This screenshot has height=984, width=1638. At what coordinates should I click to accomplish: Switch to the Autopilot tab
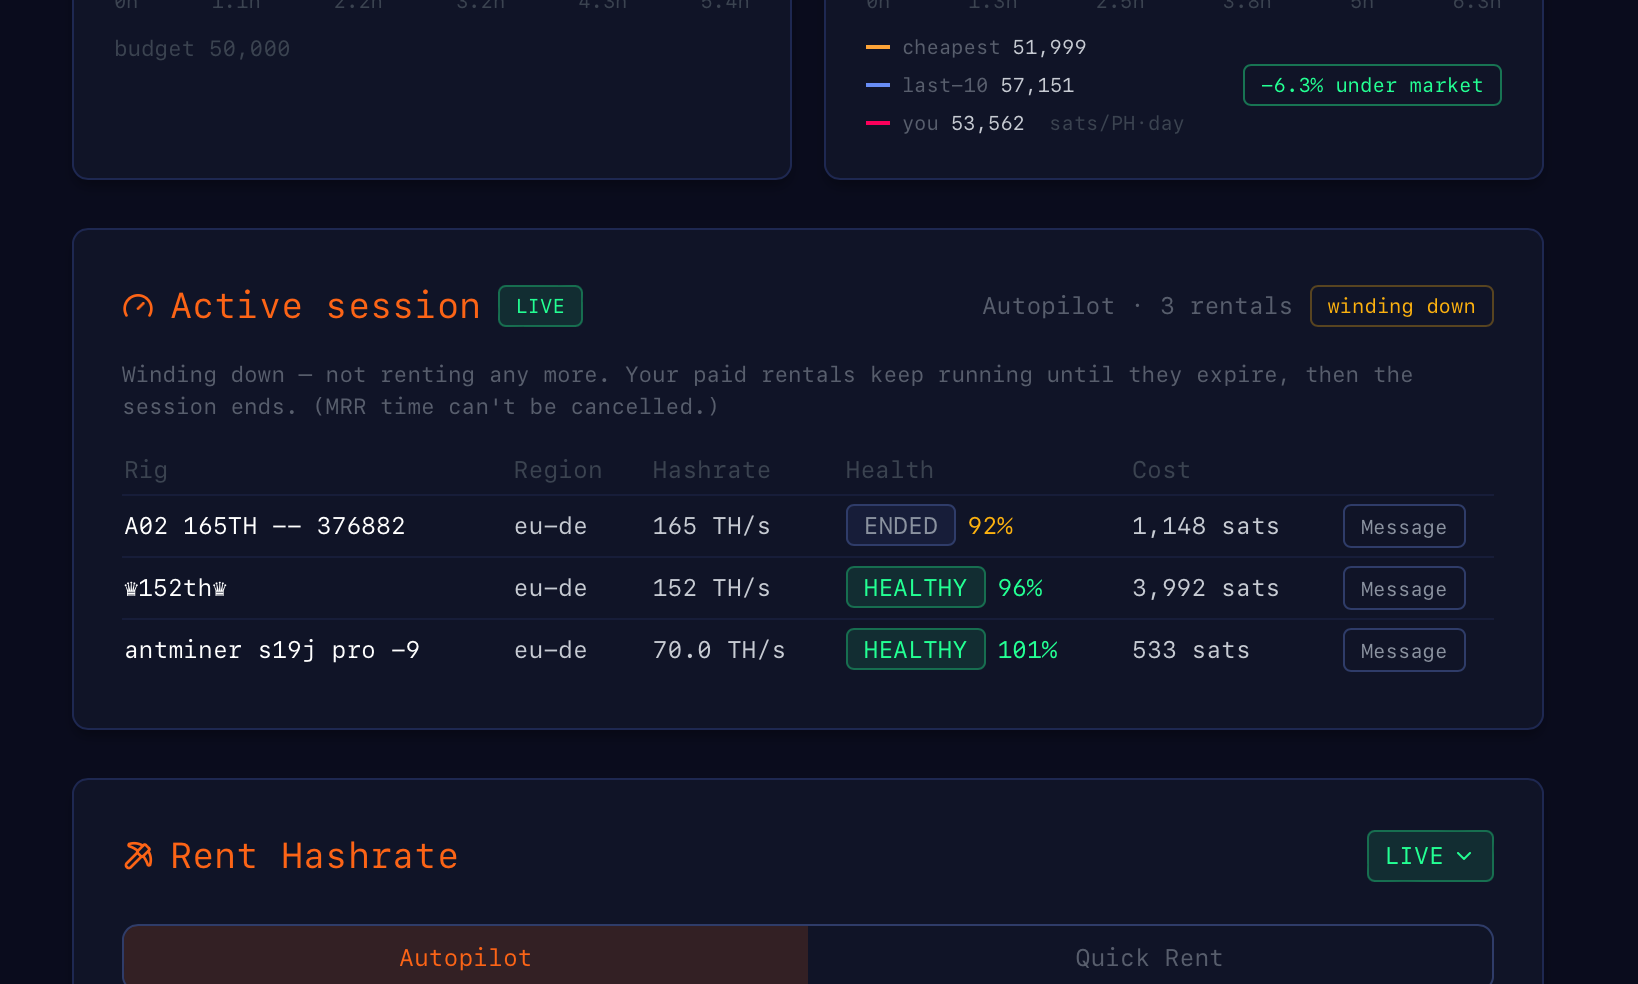465,957
